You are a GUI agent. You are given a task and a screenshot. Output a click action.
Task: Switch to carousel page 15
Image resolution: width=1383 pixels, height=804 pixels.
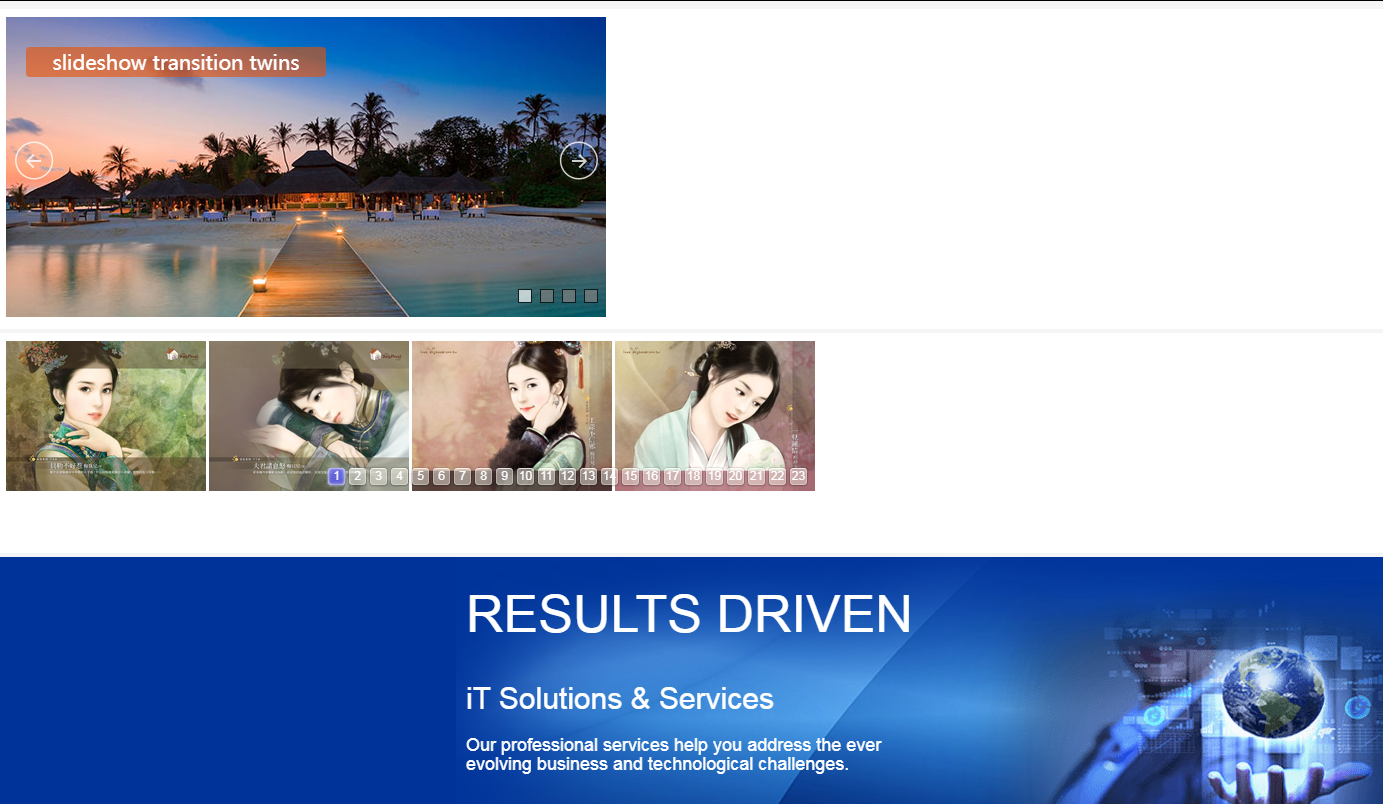[x=631, y=476]
